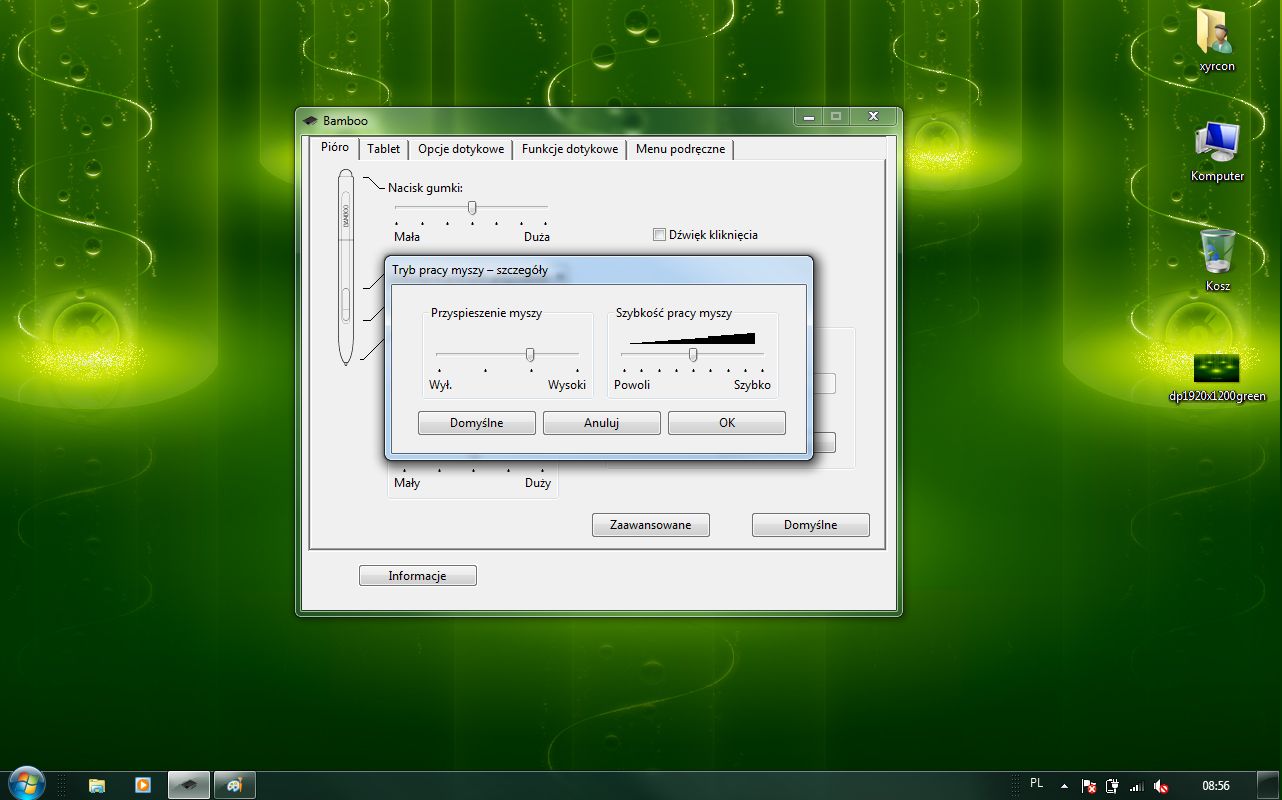The image size is (1282, 800).
Task: Open the Komputer desktop icon
Action: pos(1217,150)
